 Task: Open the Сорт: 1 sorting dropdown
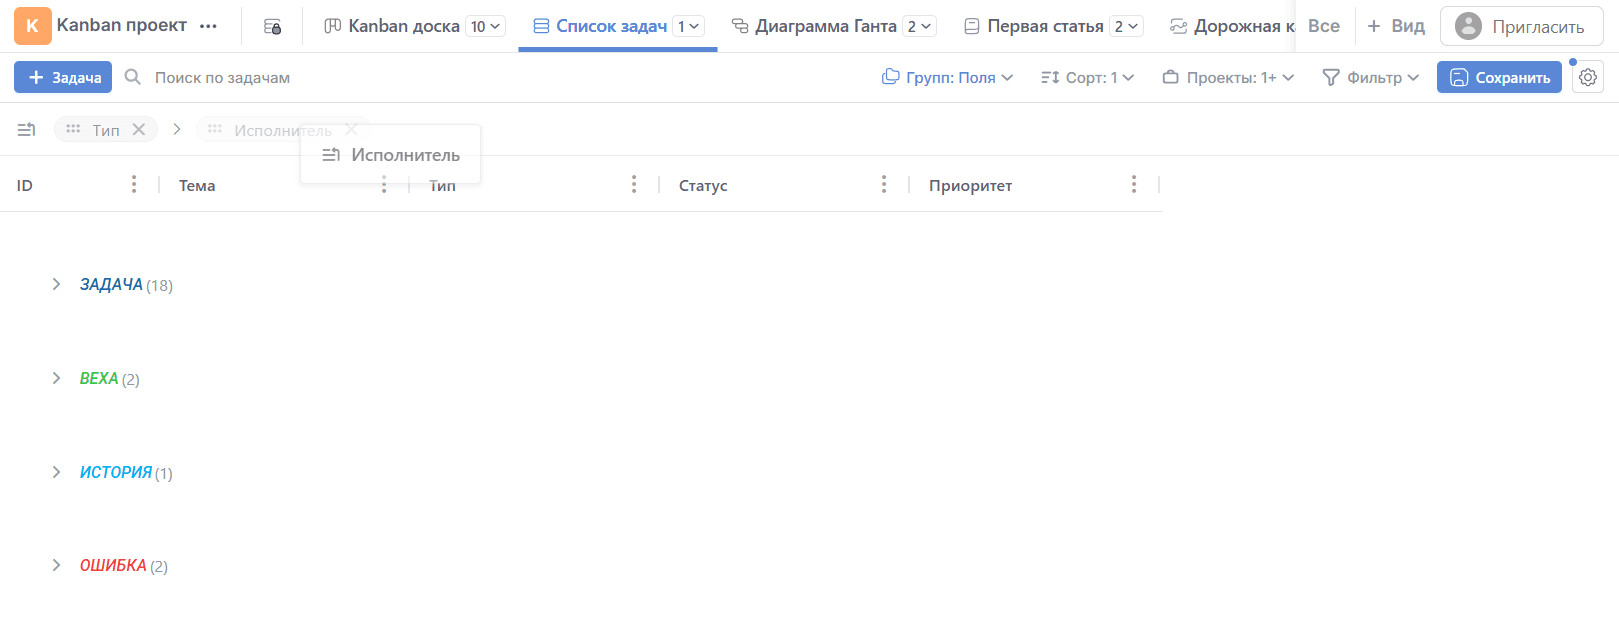(x=1087, y=77)
